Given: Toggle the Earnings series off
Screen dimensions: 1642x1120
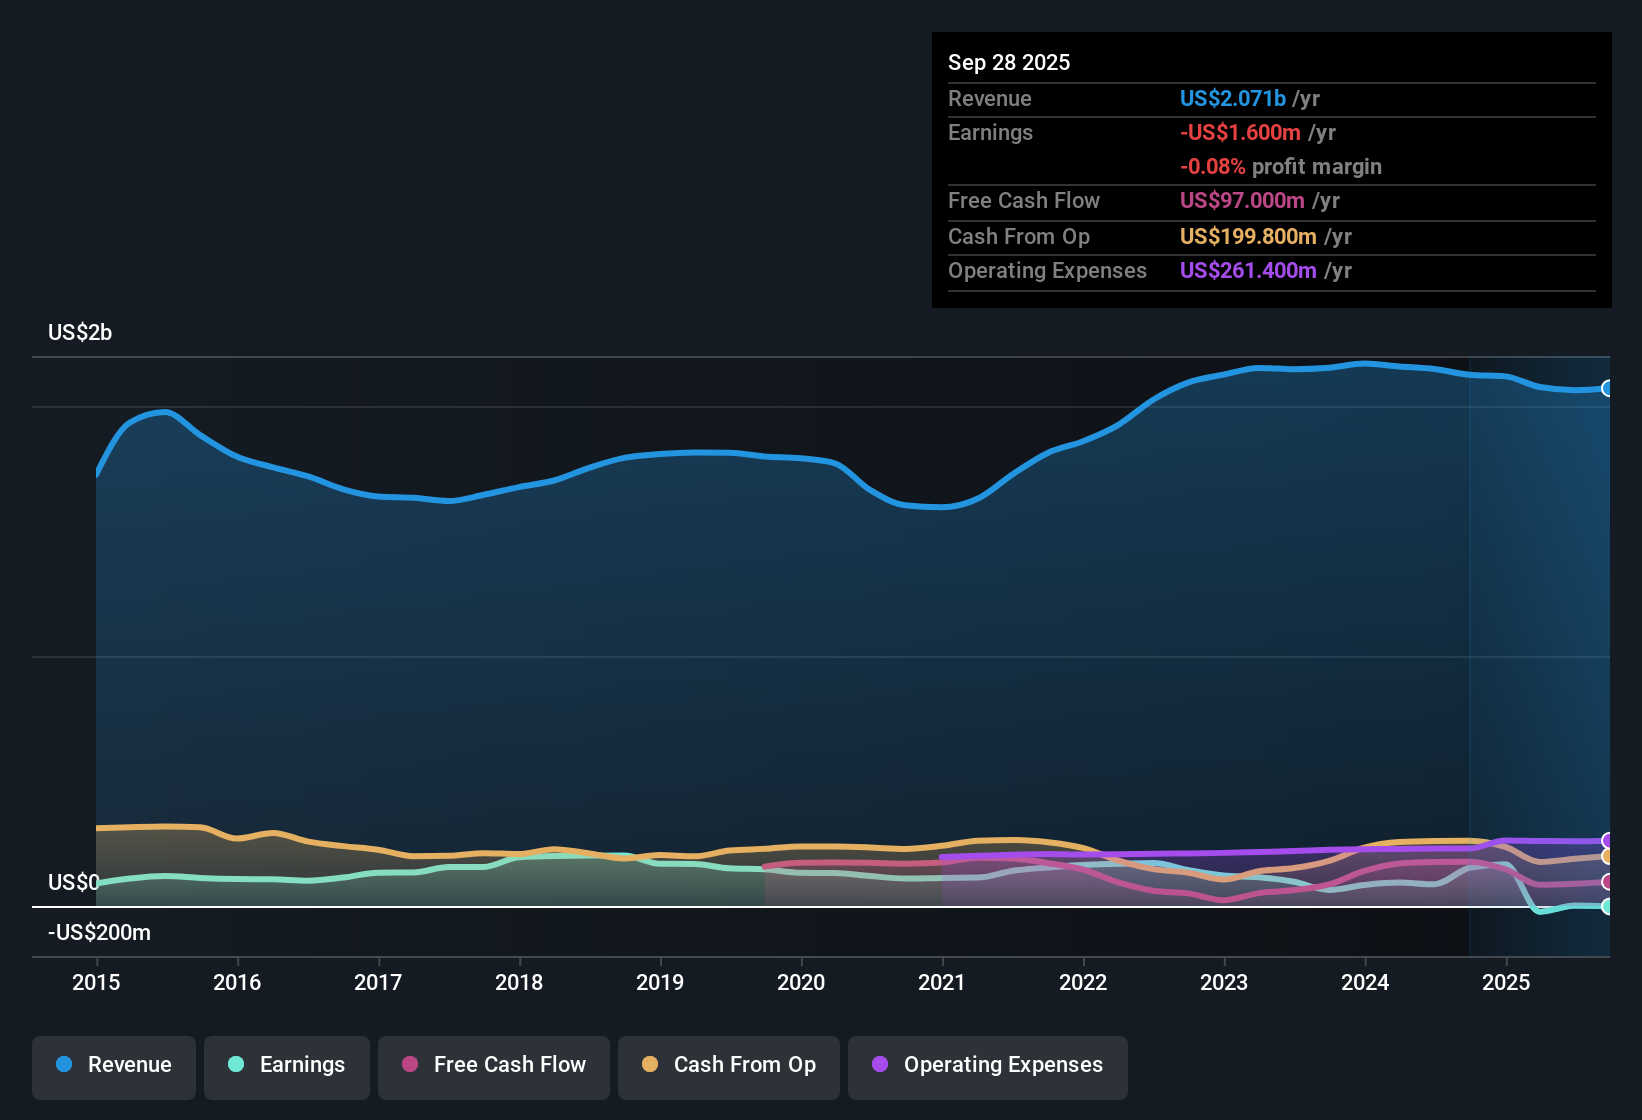Looking at the screenshot, I should point(286,1065).
